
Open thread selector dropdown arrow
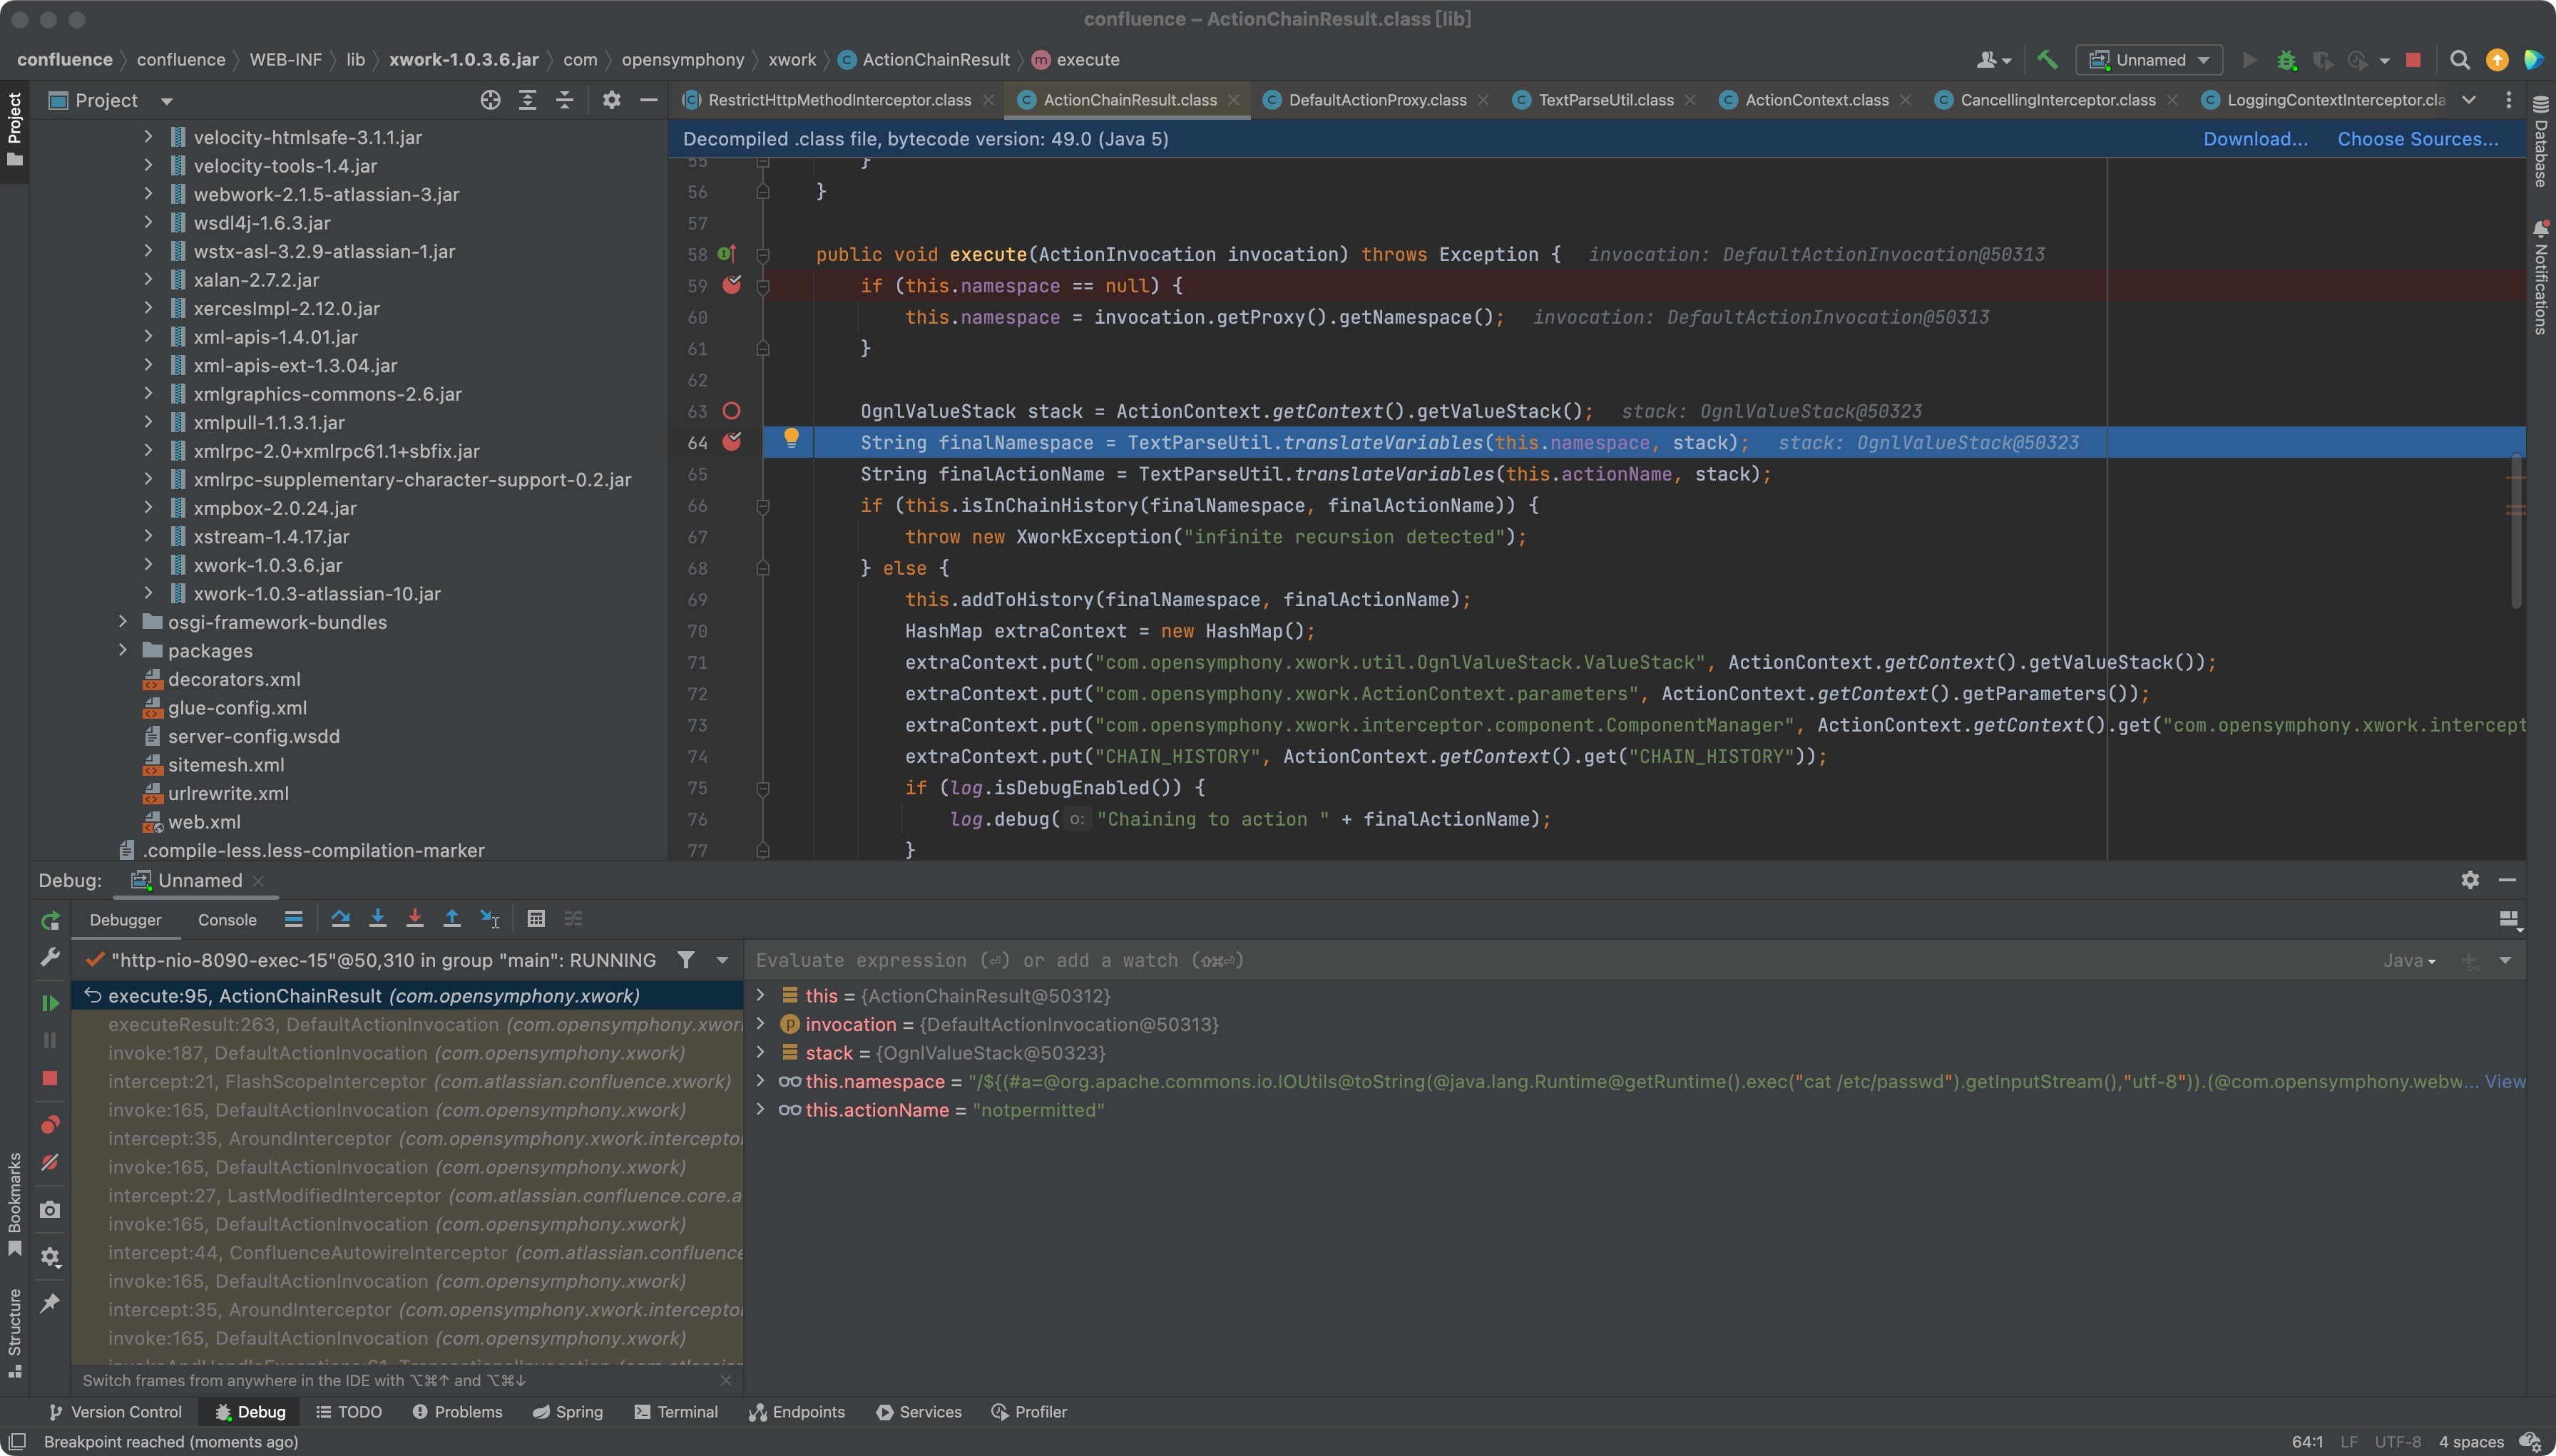coord(722,960)
